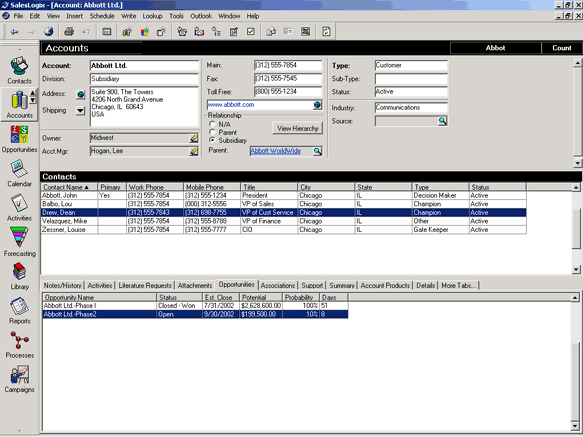583x437 pixels.
Task: Select the Subsidiary relationship radio button
Action: pos(212,140)
